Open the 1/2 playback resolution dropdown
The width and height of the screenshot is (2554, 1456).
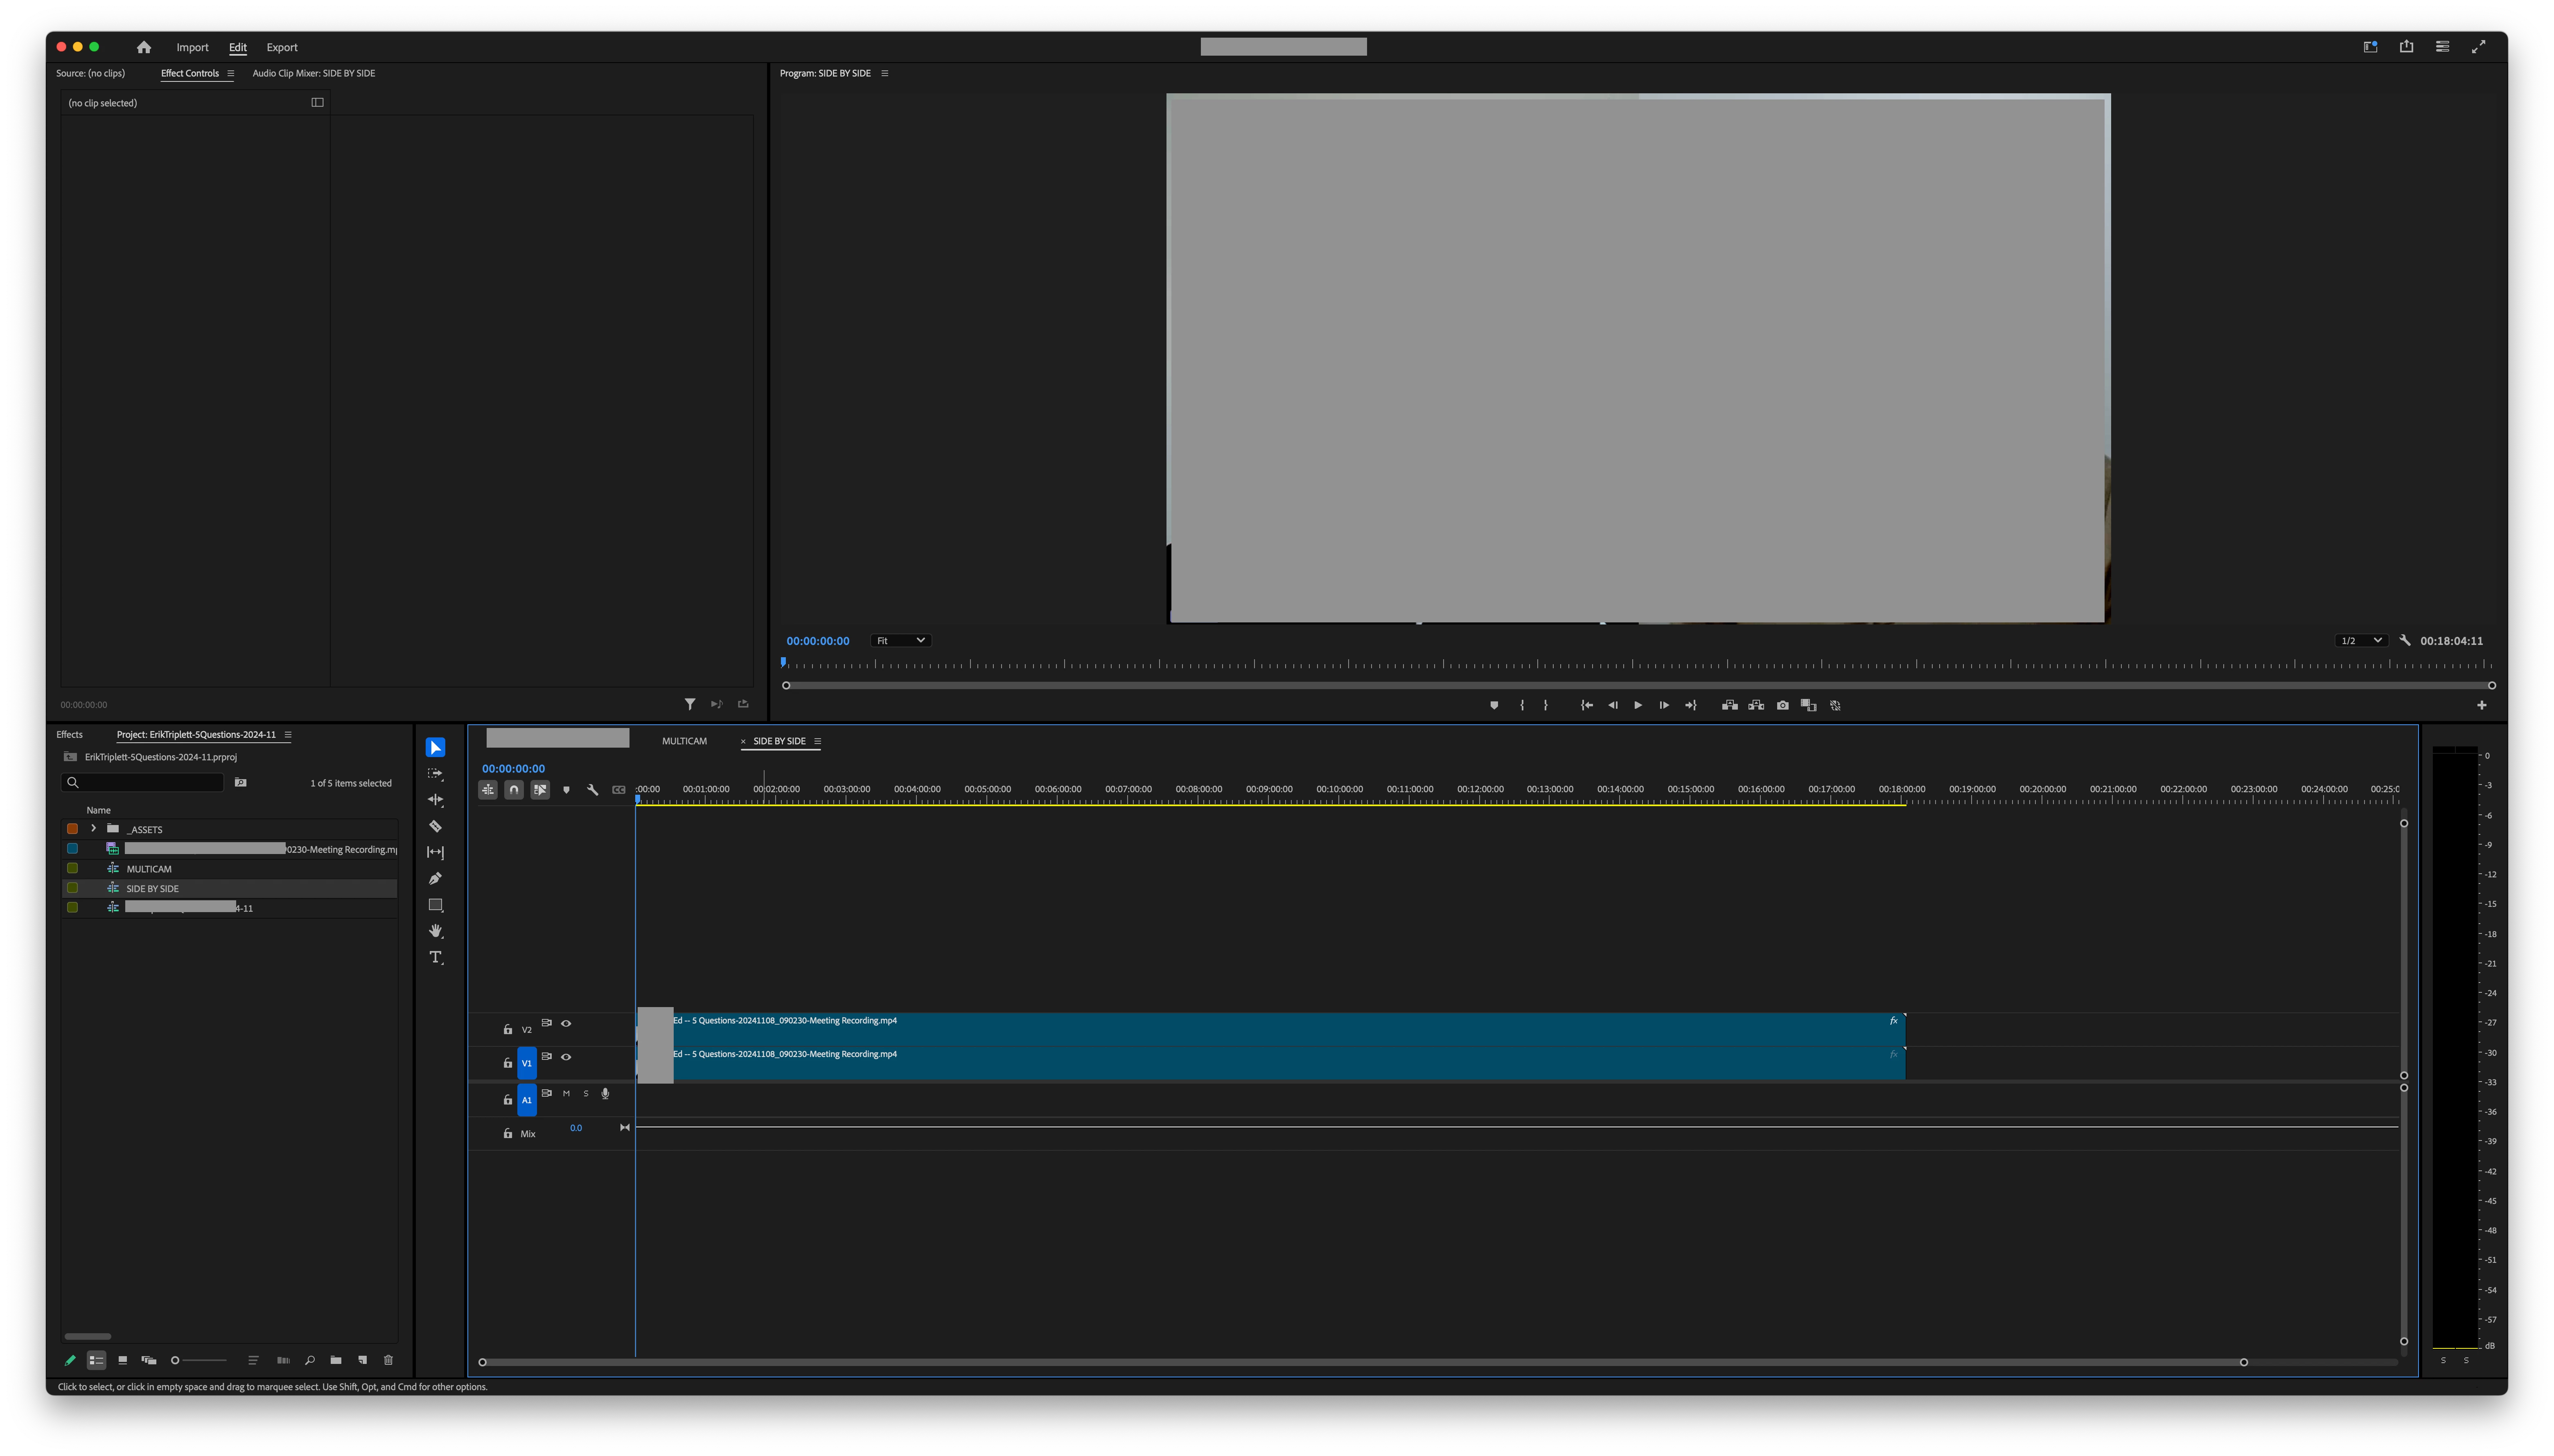pos(2361,640)
